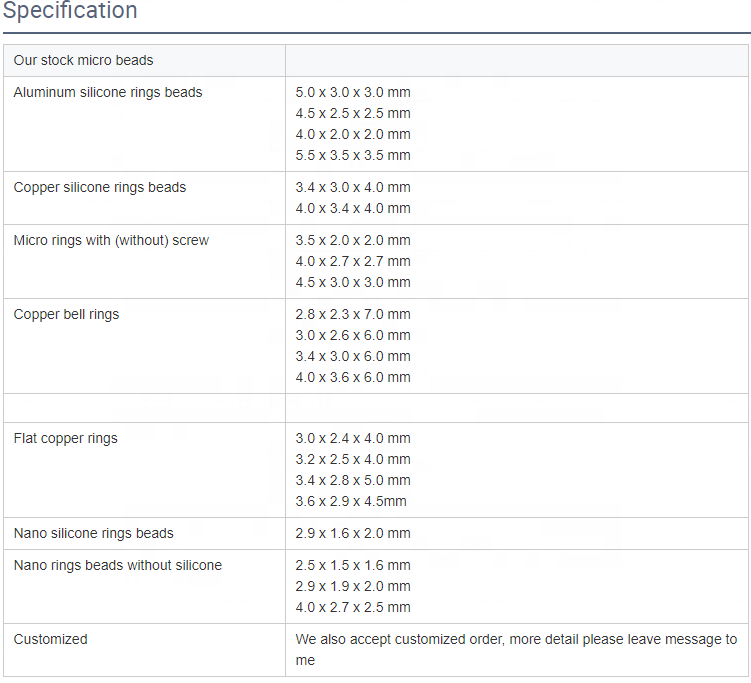
Task: Select the 4.0 x 2.7 x 2.7 mm size
Action: click(x=353, y=261)
